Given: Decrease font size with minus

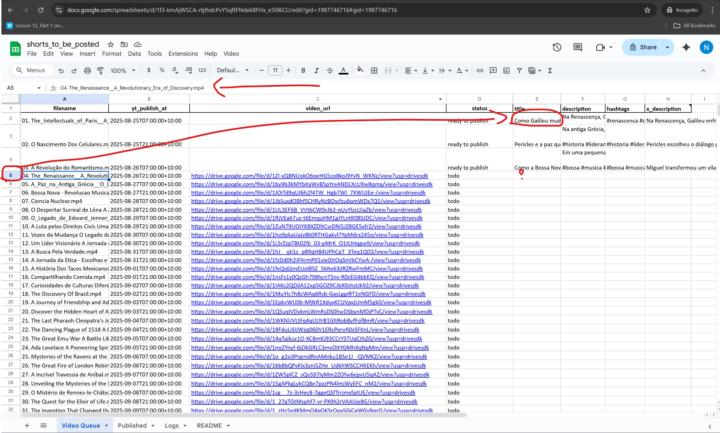Looking at the screenshot, I should click(261, 71).
